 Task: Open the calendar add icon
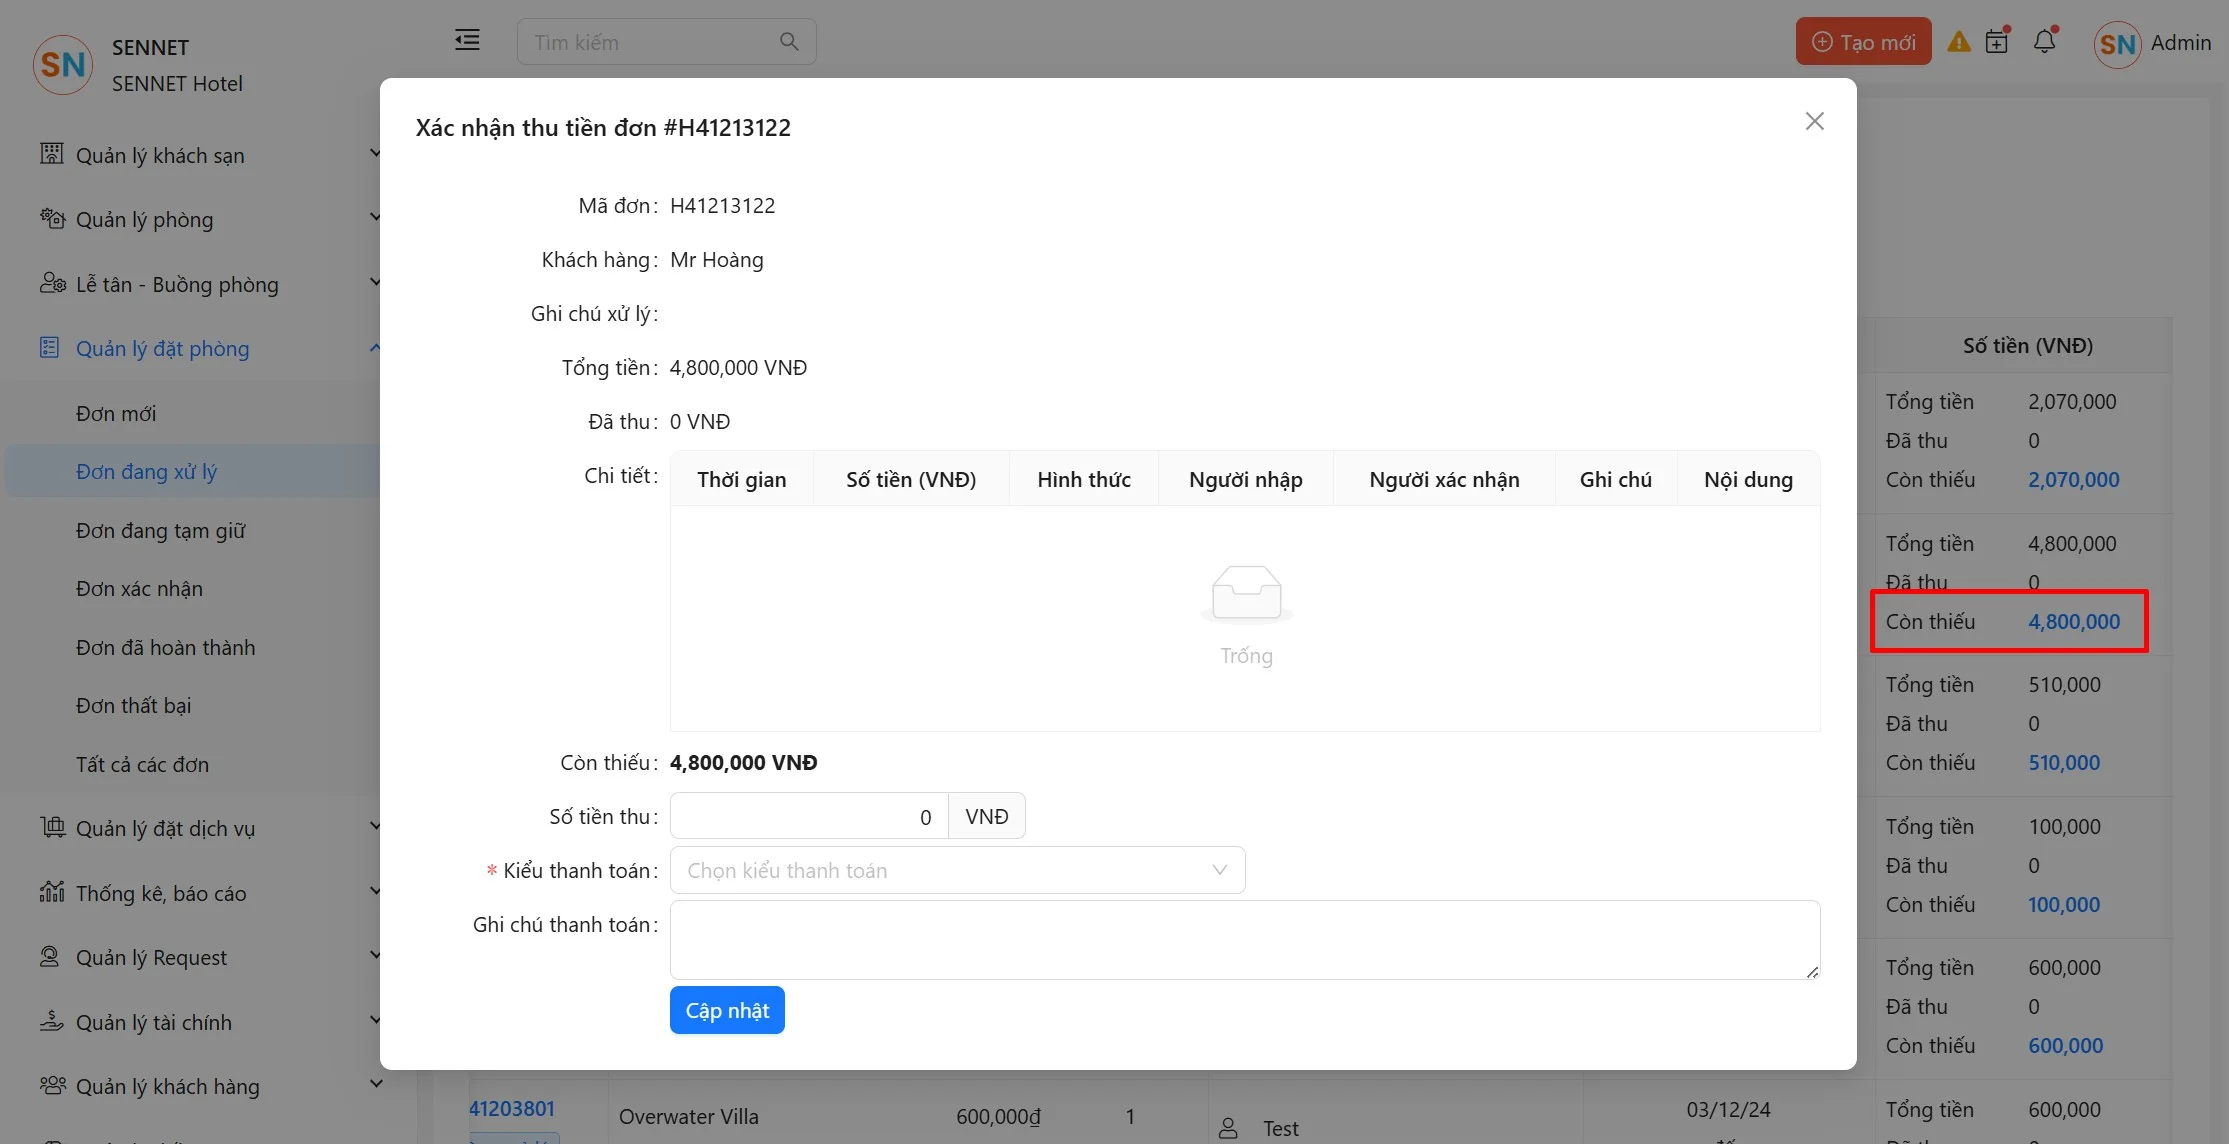click(1997, 41)
